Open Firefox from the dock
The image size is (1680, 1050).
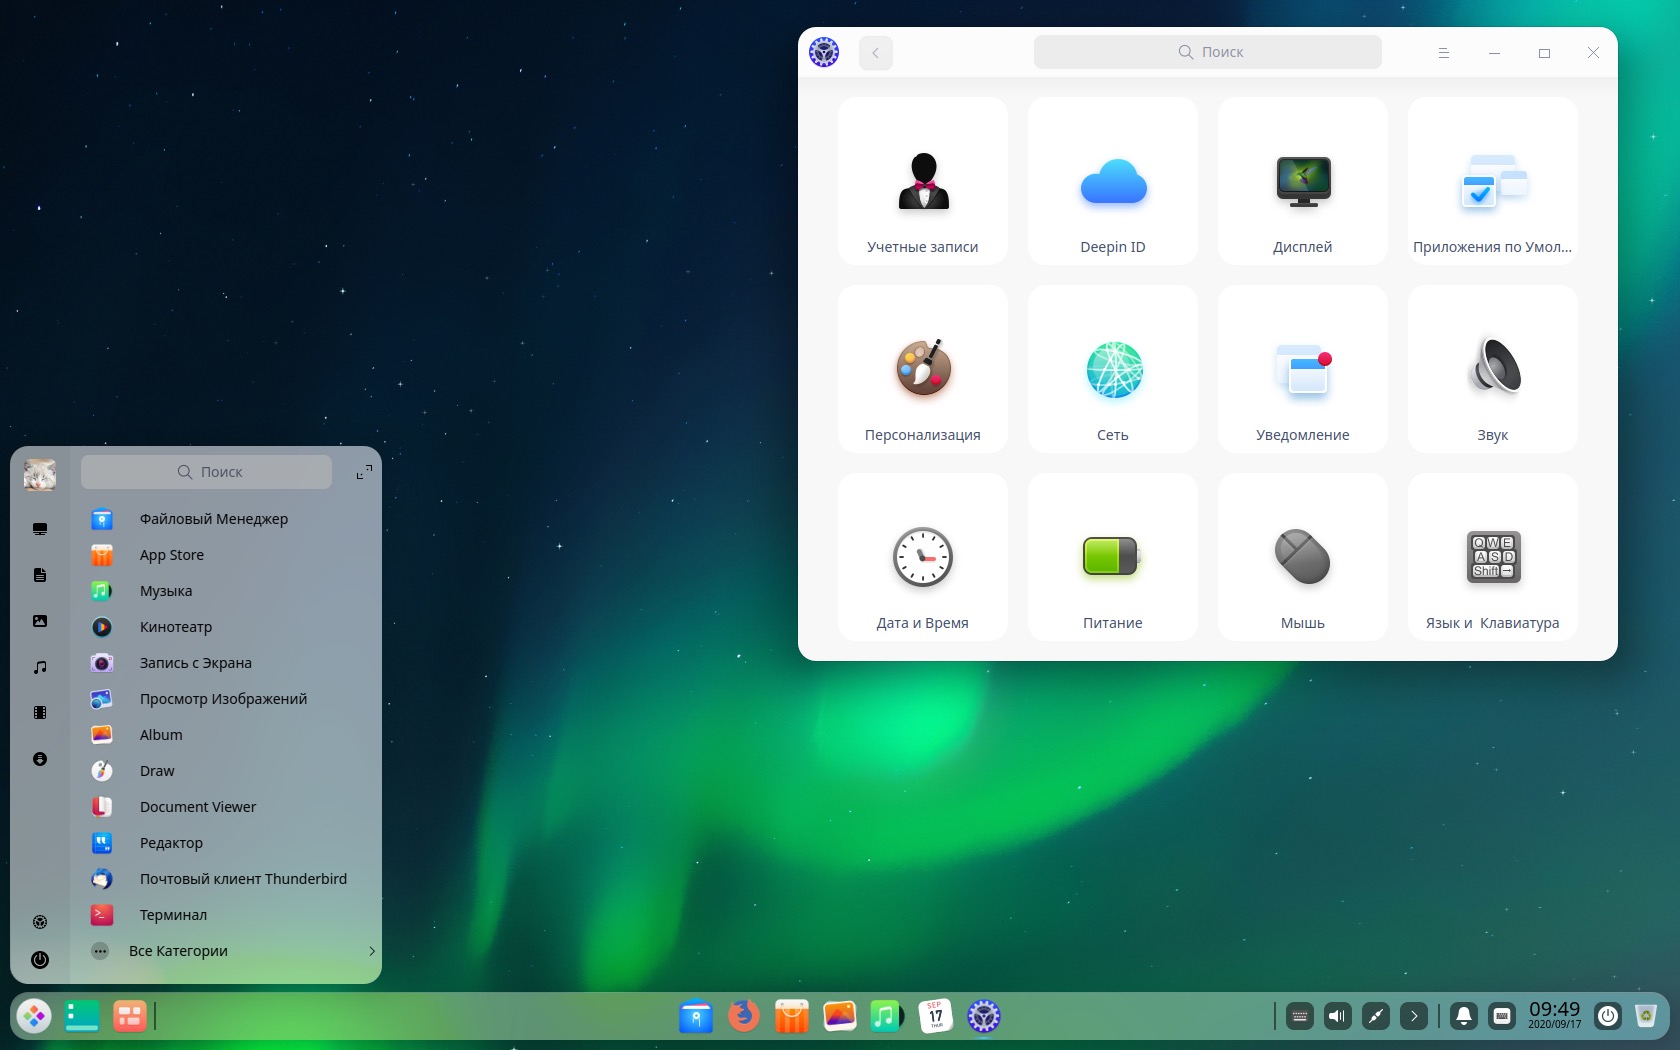[x=744, y=1016]
